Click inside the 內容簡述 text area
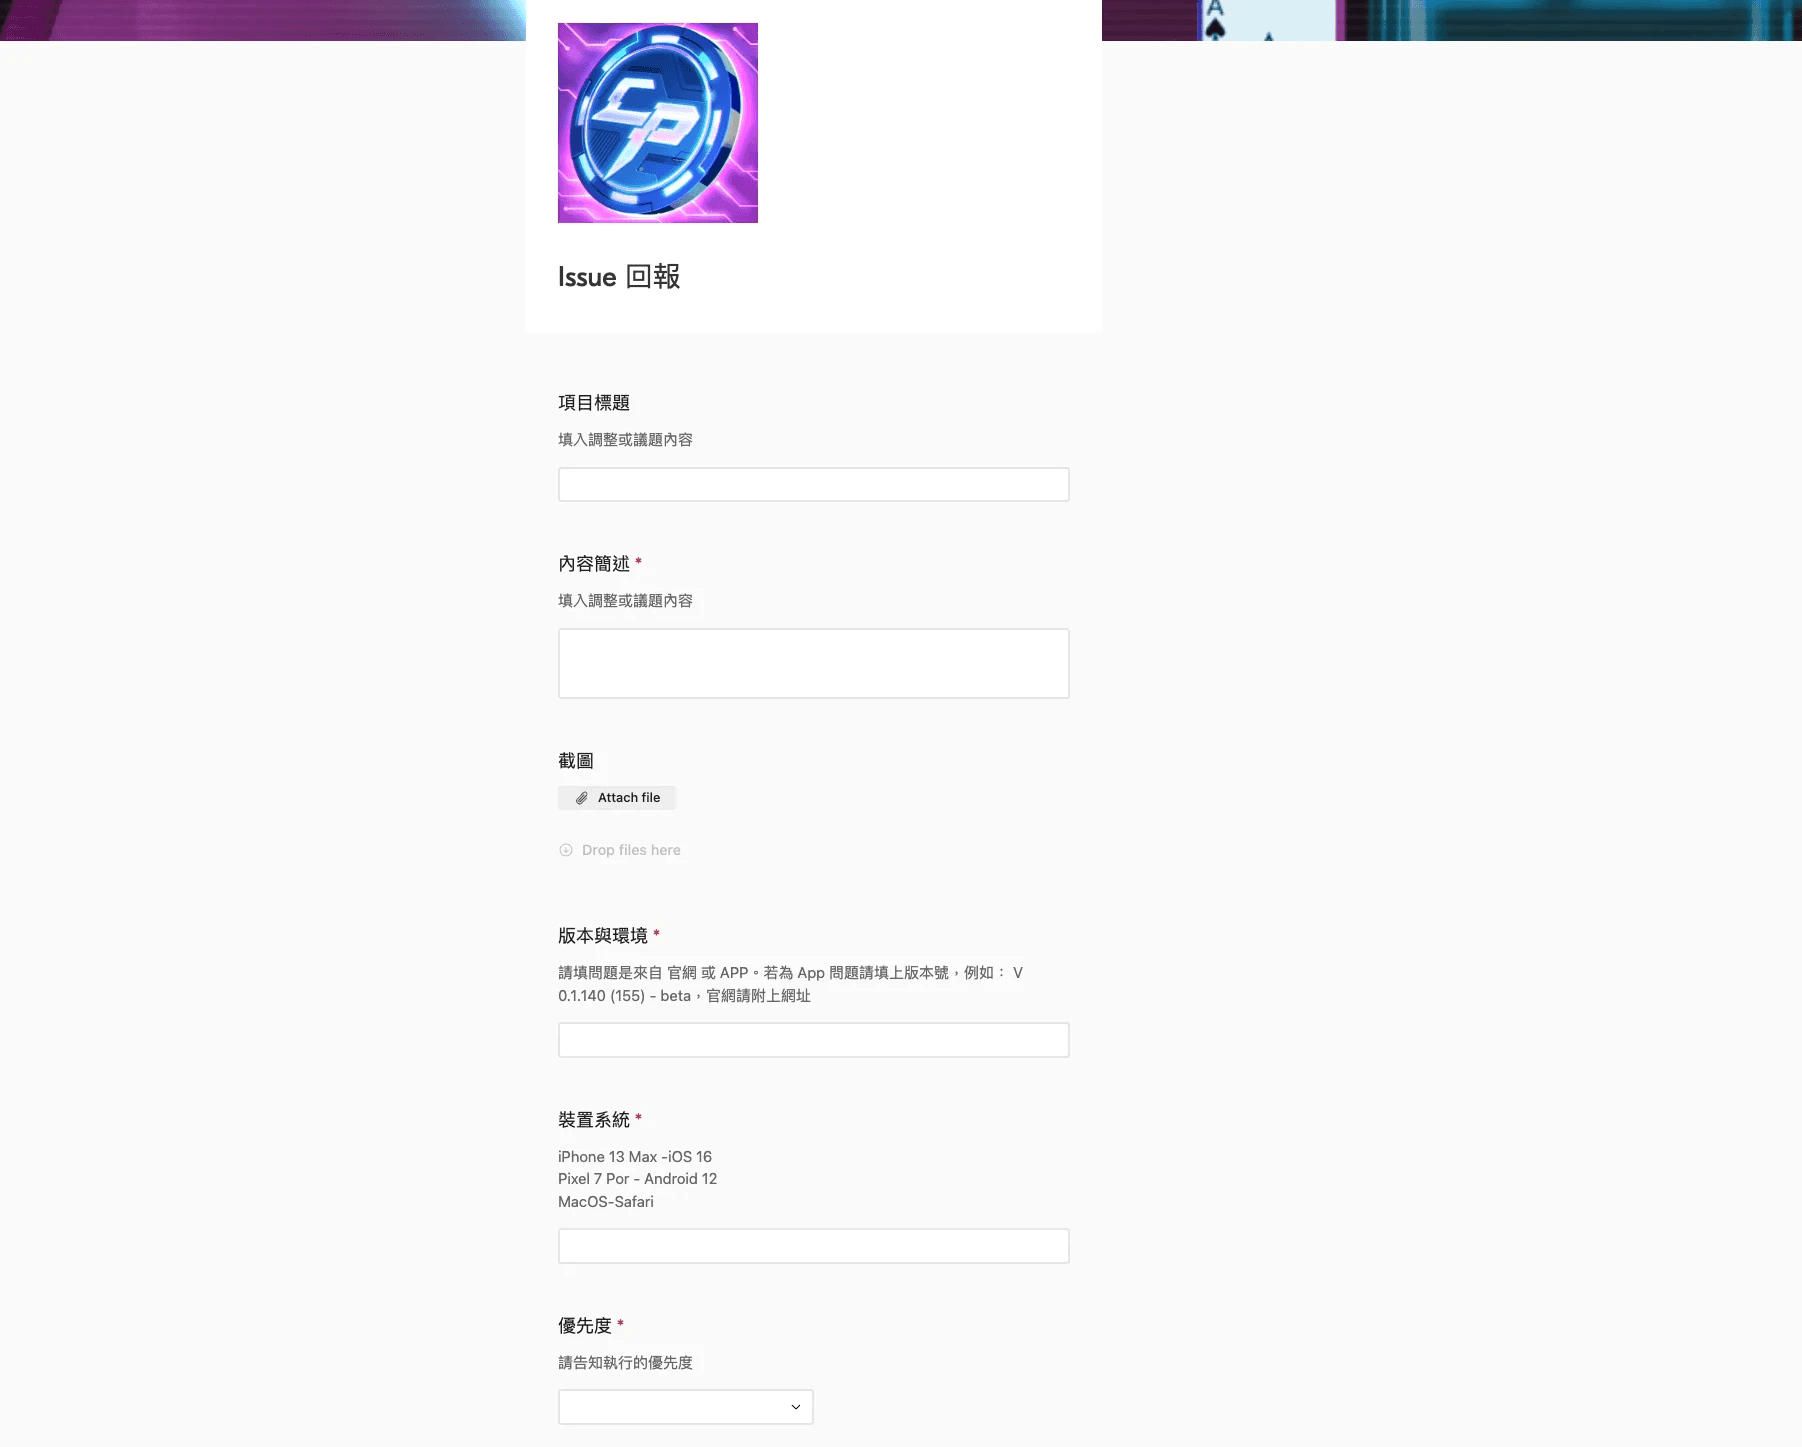This screenshot has width=1802, height=1447. click(814, 664)
